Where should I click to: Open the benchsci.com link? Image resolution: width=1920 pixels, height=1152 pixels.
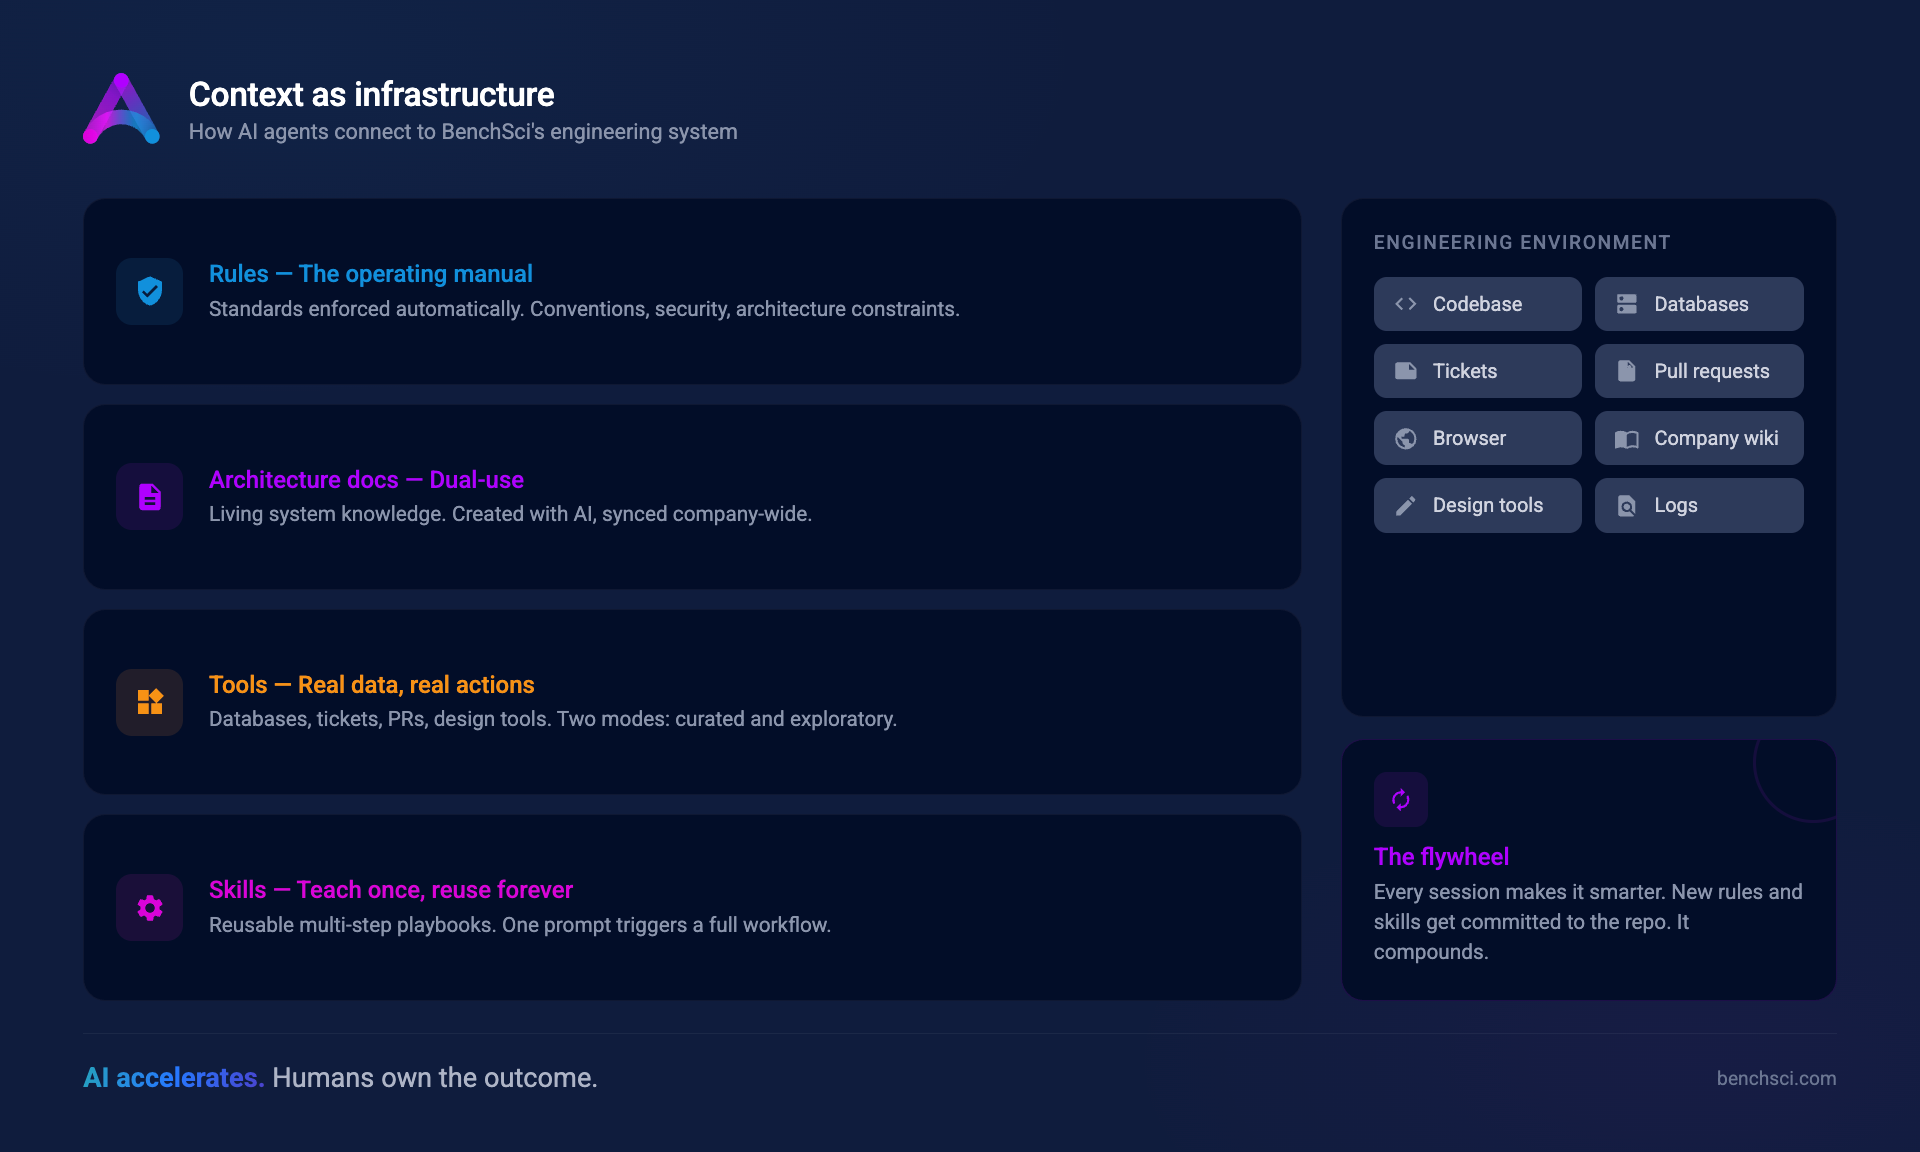point(1776,1078)
